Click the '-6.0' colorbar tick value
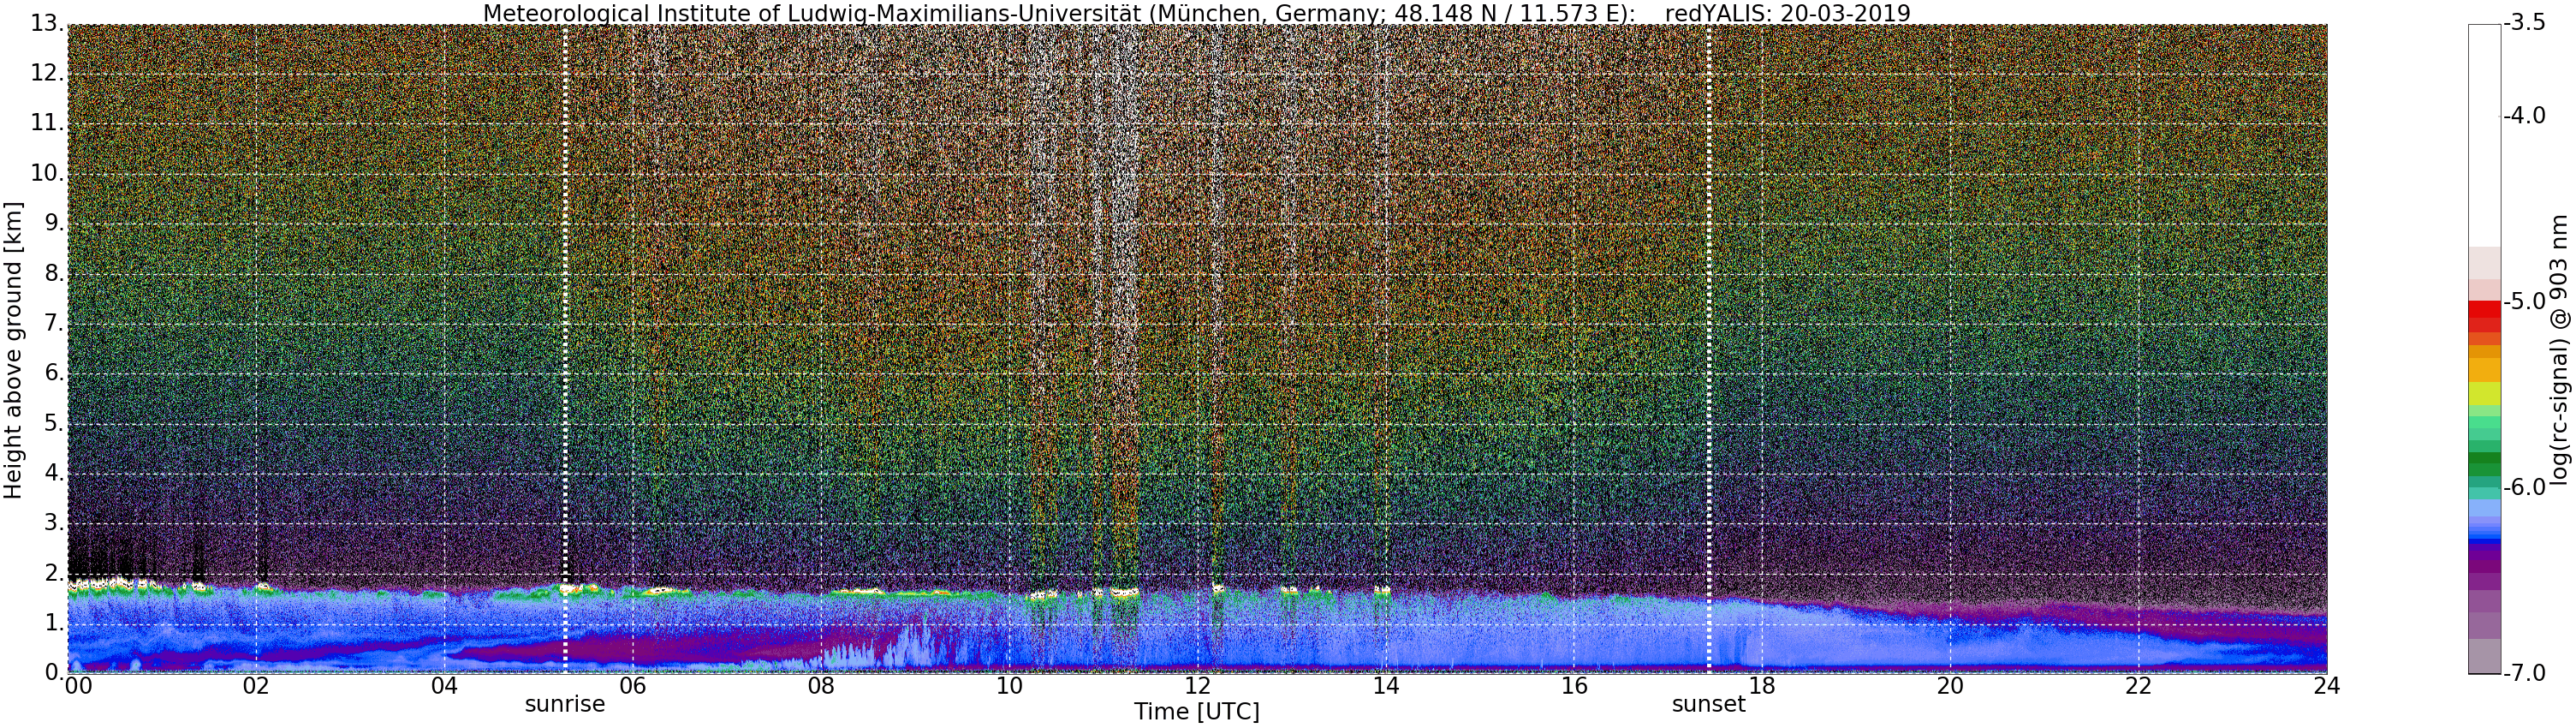The height and width of the screenshot is (728, 2576). 2524,488
